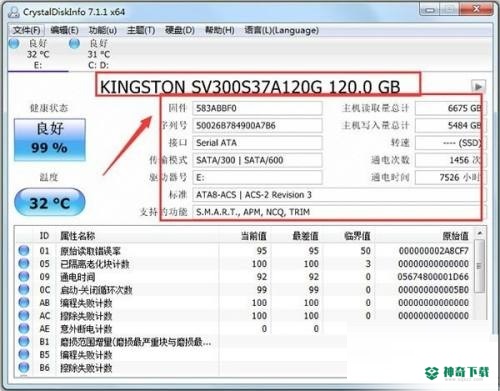This screenshot has height=391, width=500.
Task: Click the 32 °C temperature button
Action: click(50, 202)
